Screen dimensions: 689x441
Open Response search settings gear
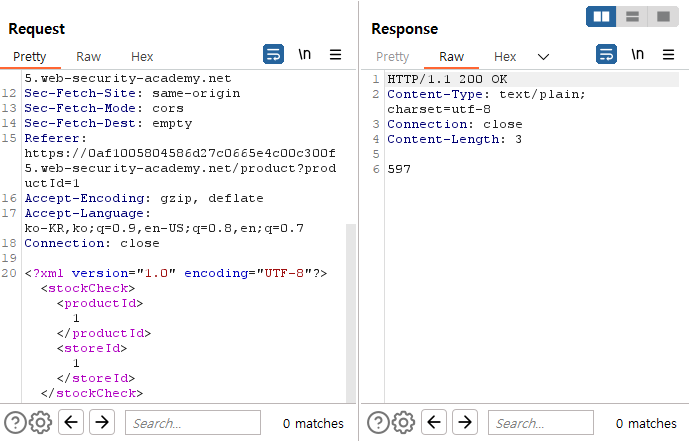tap(403, 423)
